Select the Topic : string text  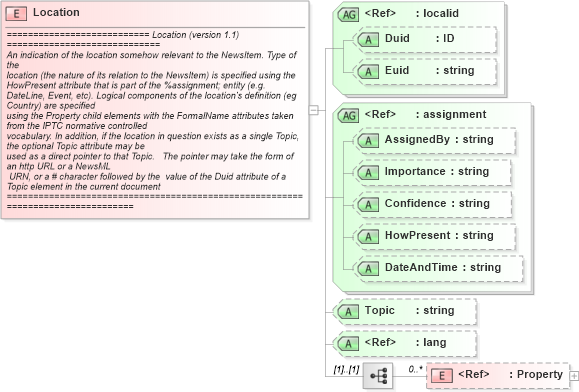(x=410, y=311)
